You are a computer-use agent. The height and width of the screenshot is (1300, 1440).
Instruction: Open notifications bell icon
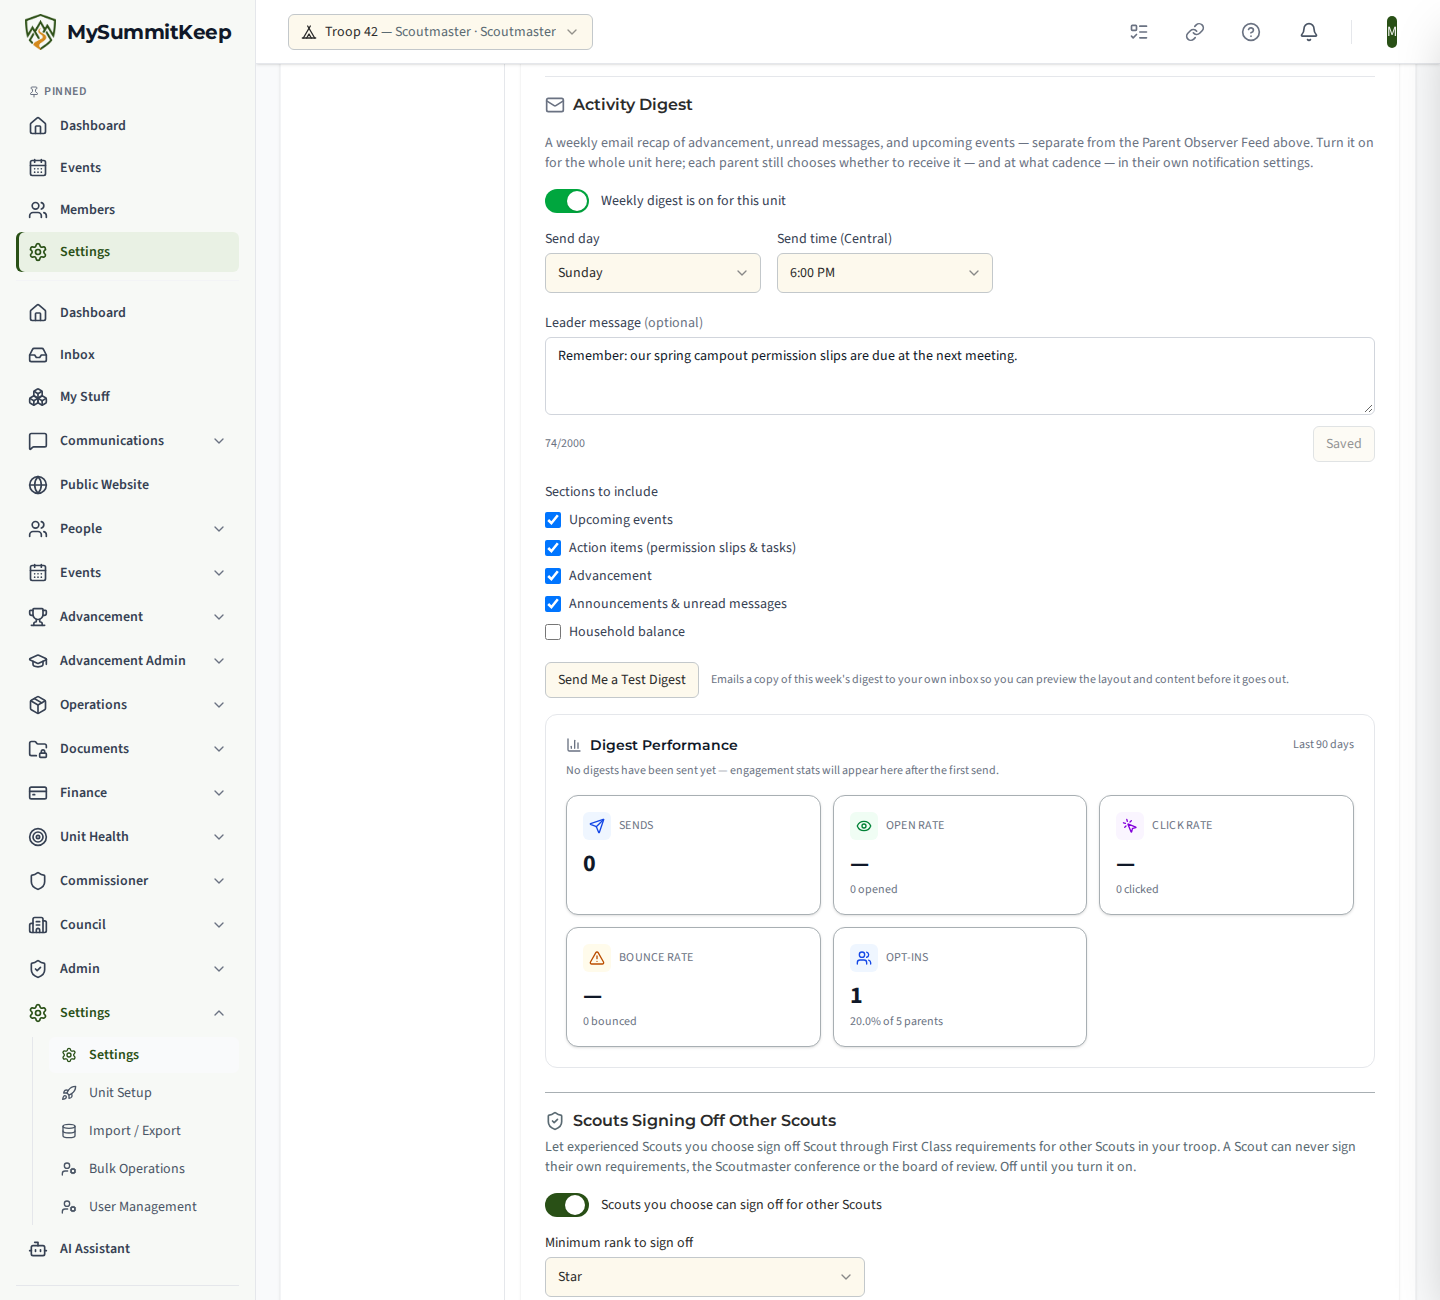click(1309, 32)
